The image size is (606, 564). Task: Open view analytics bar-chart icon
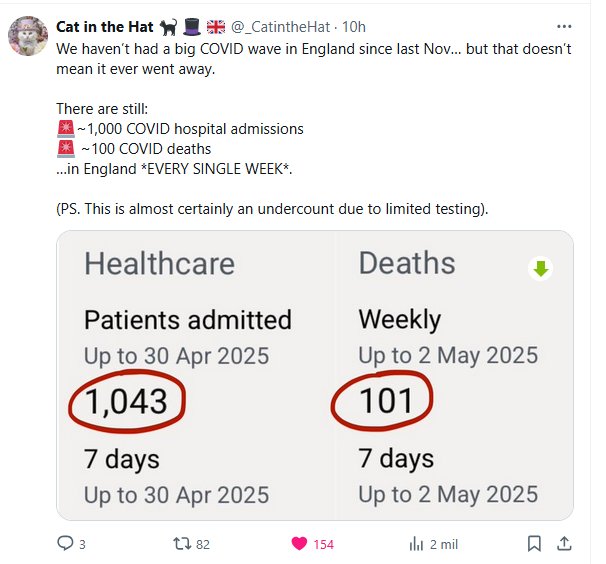[x=417, y=544]
